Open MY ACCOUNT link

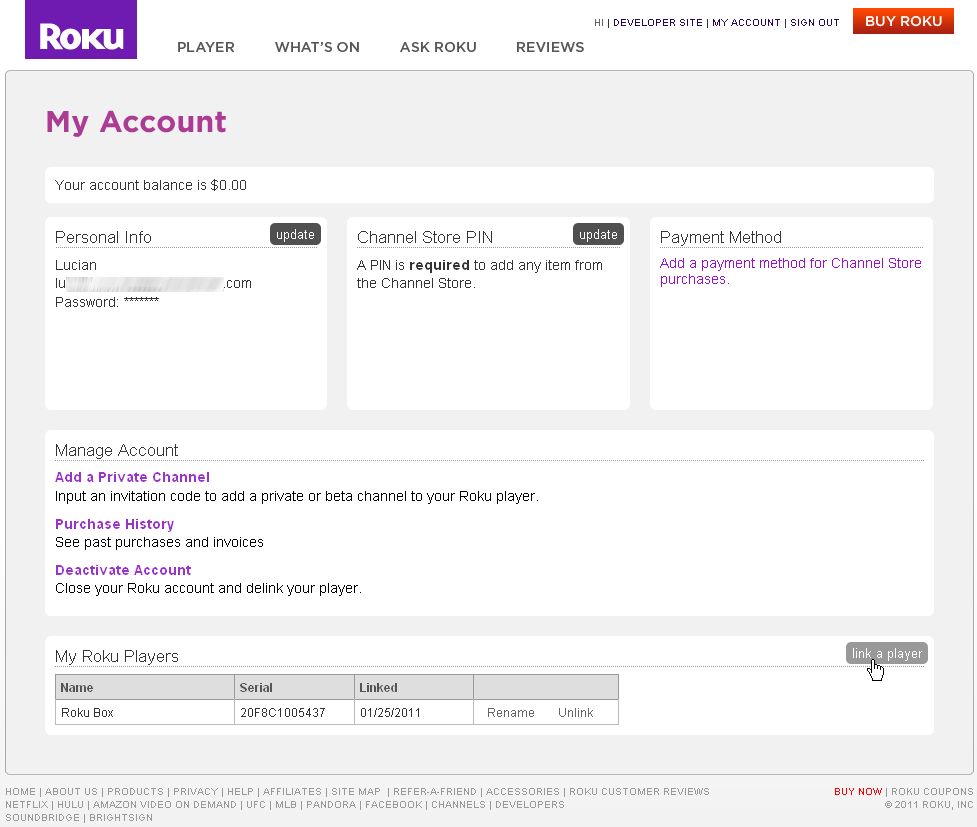click(744, 22)
